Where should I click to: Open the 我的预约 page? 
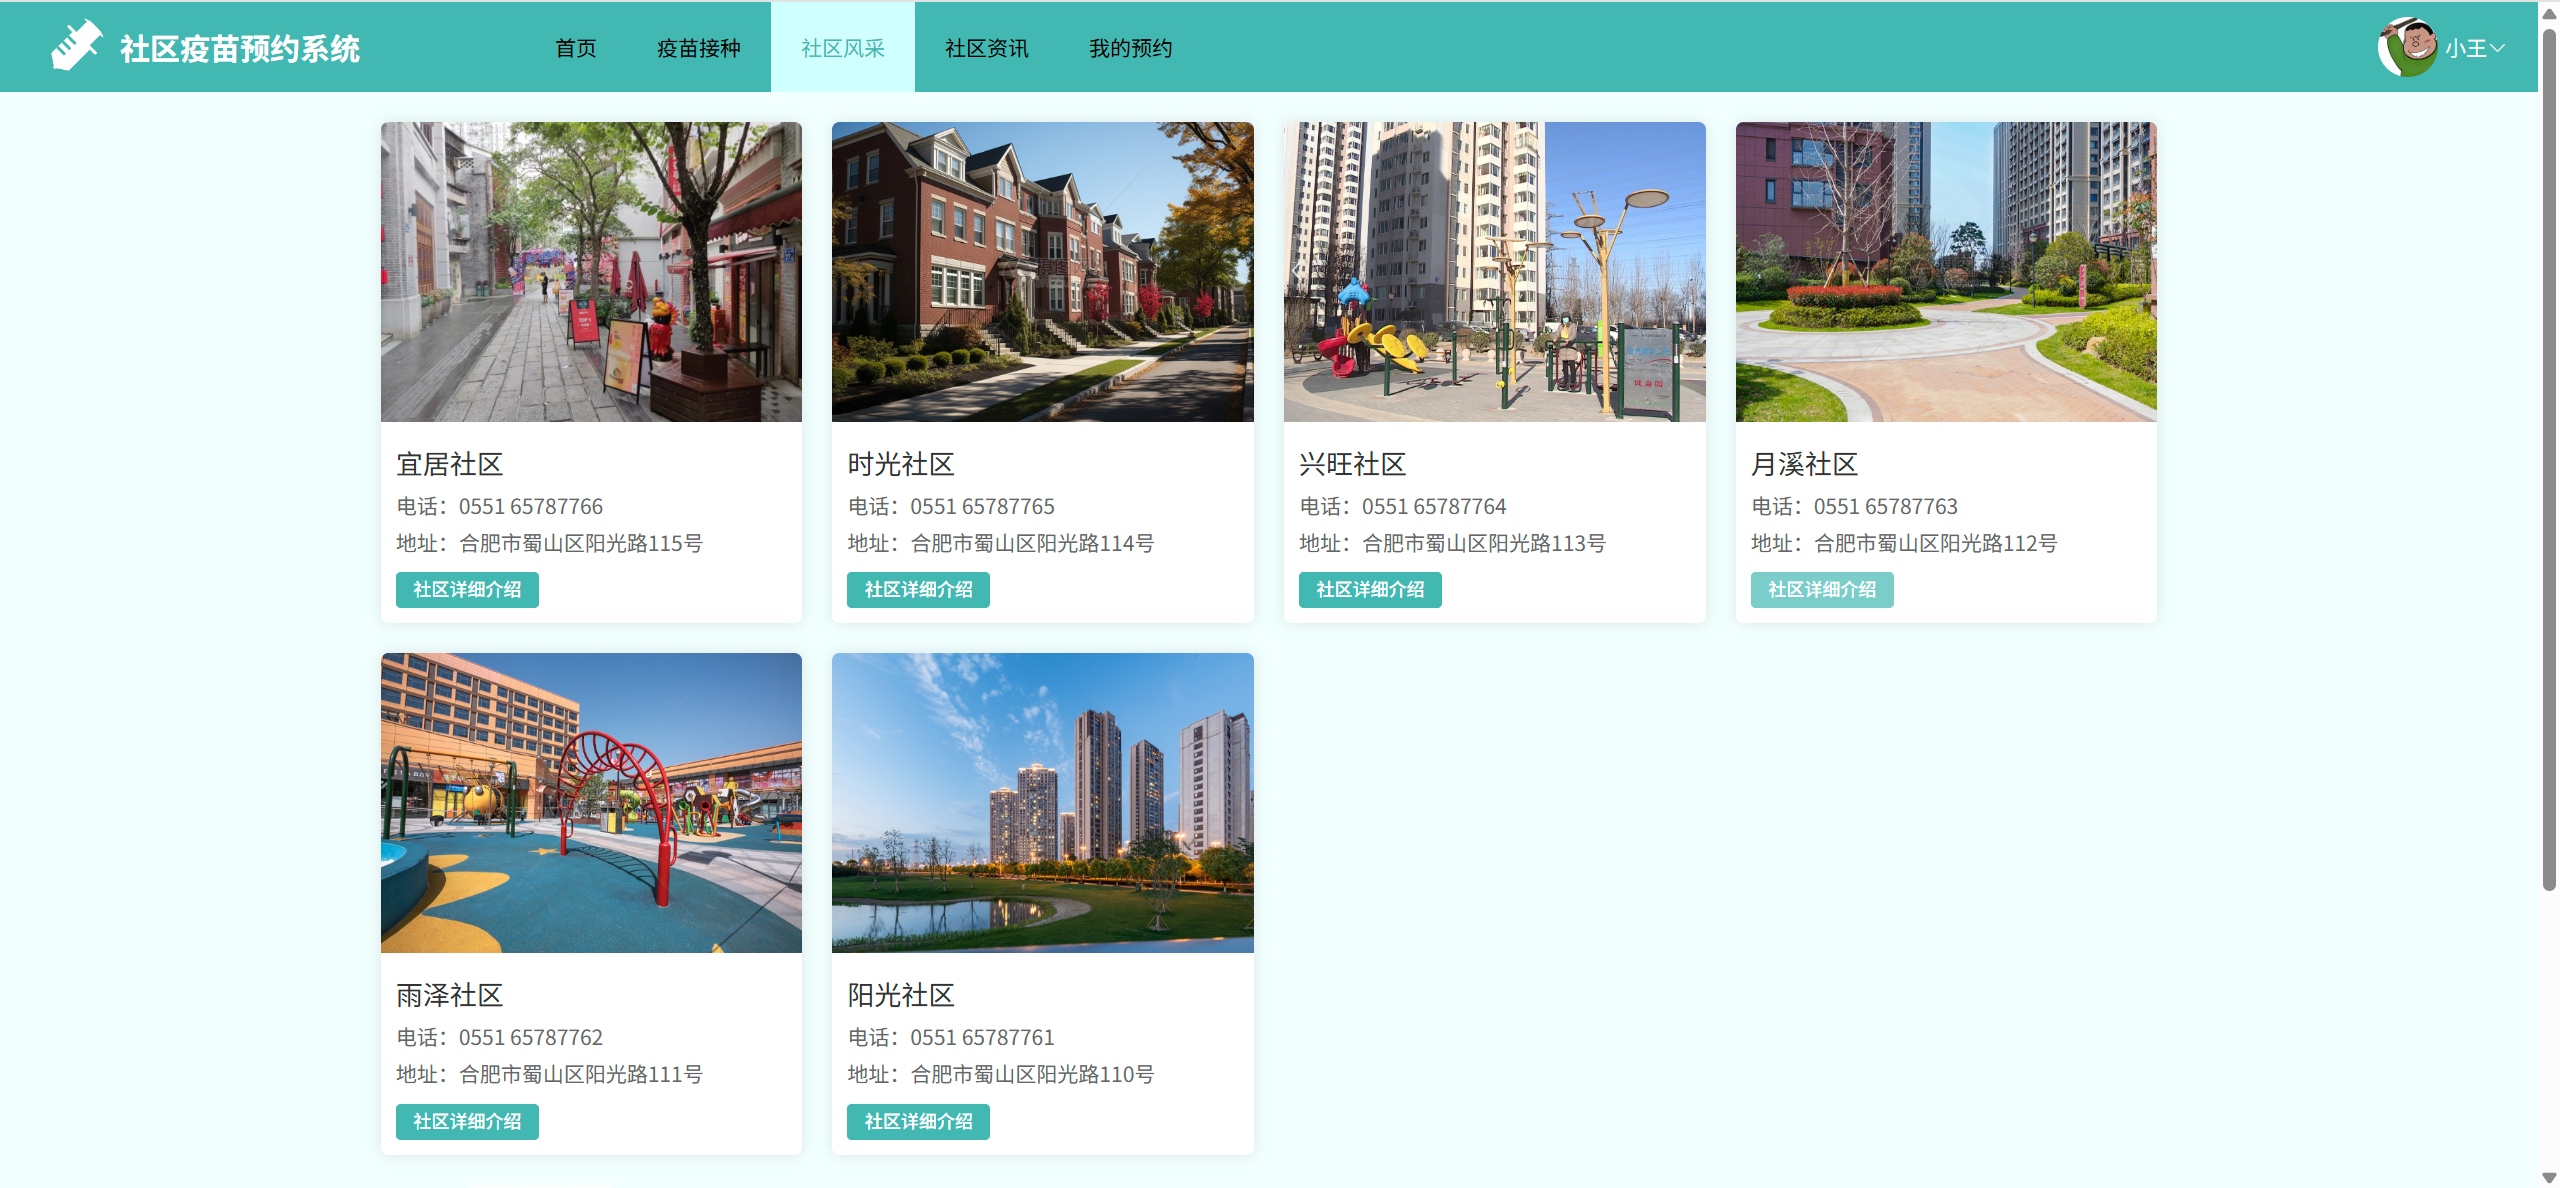pos(1130,48)
